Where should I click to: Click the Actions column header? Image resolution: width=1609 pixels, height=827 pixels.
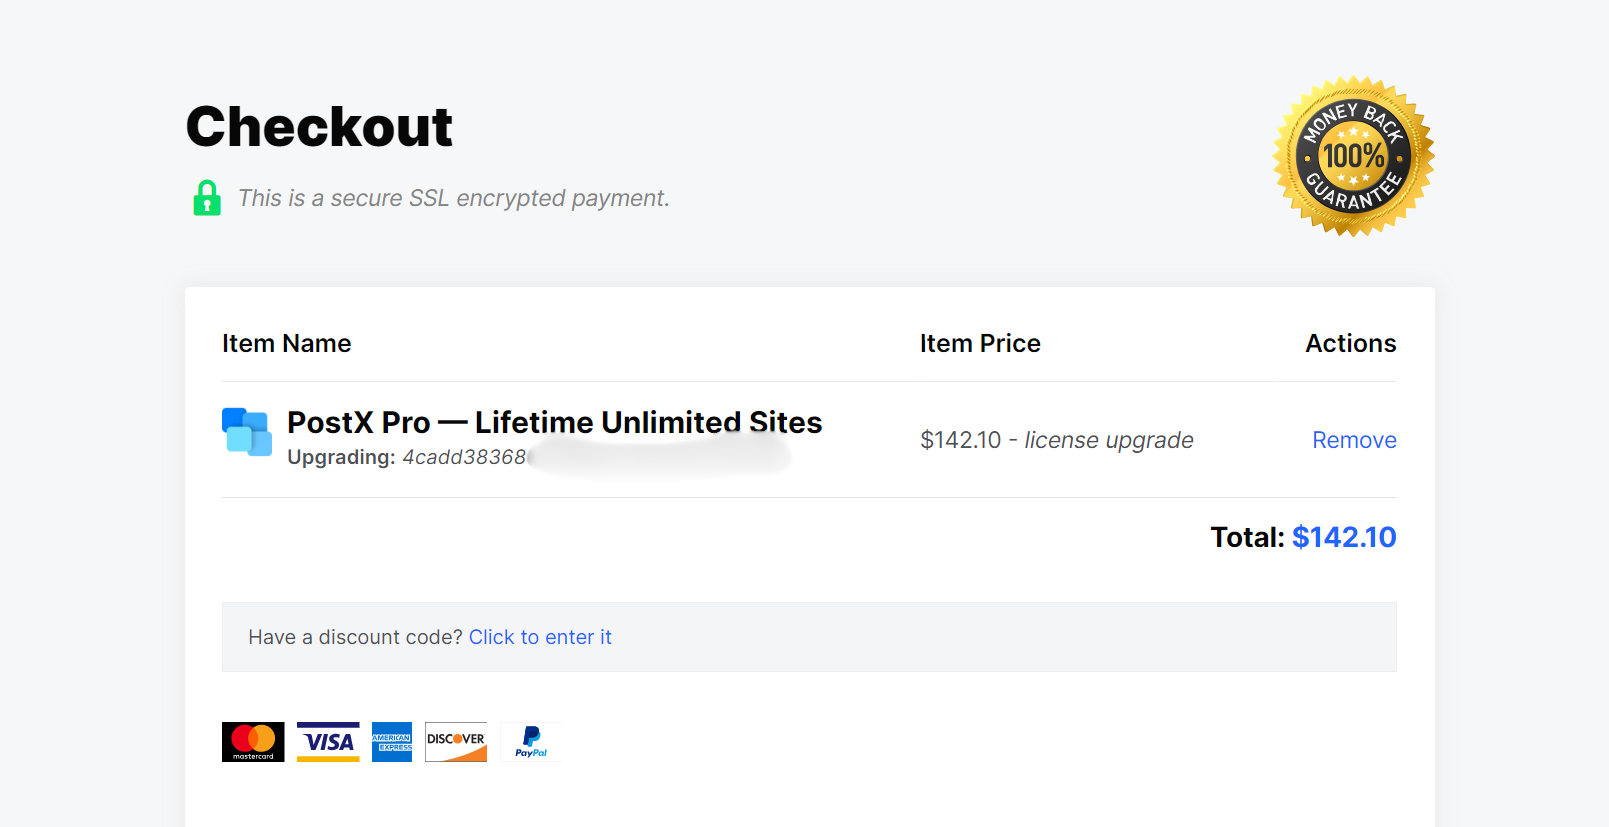[1350, 343]
